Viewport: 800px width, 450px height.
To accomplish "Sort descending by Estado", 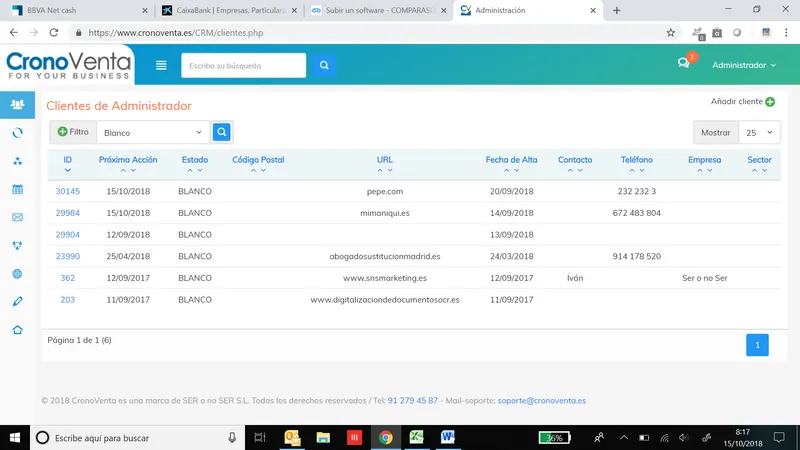I will [200, 170].
